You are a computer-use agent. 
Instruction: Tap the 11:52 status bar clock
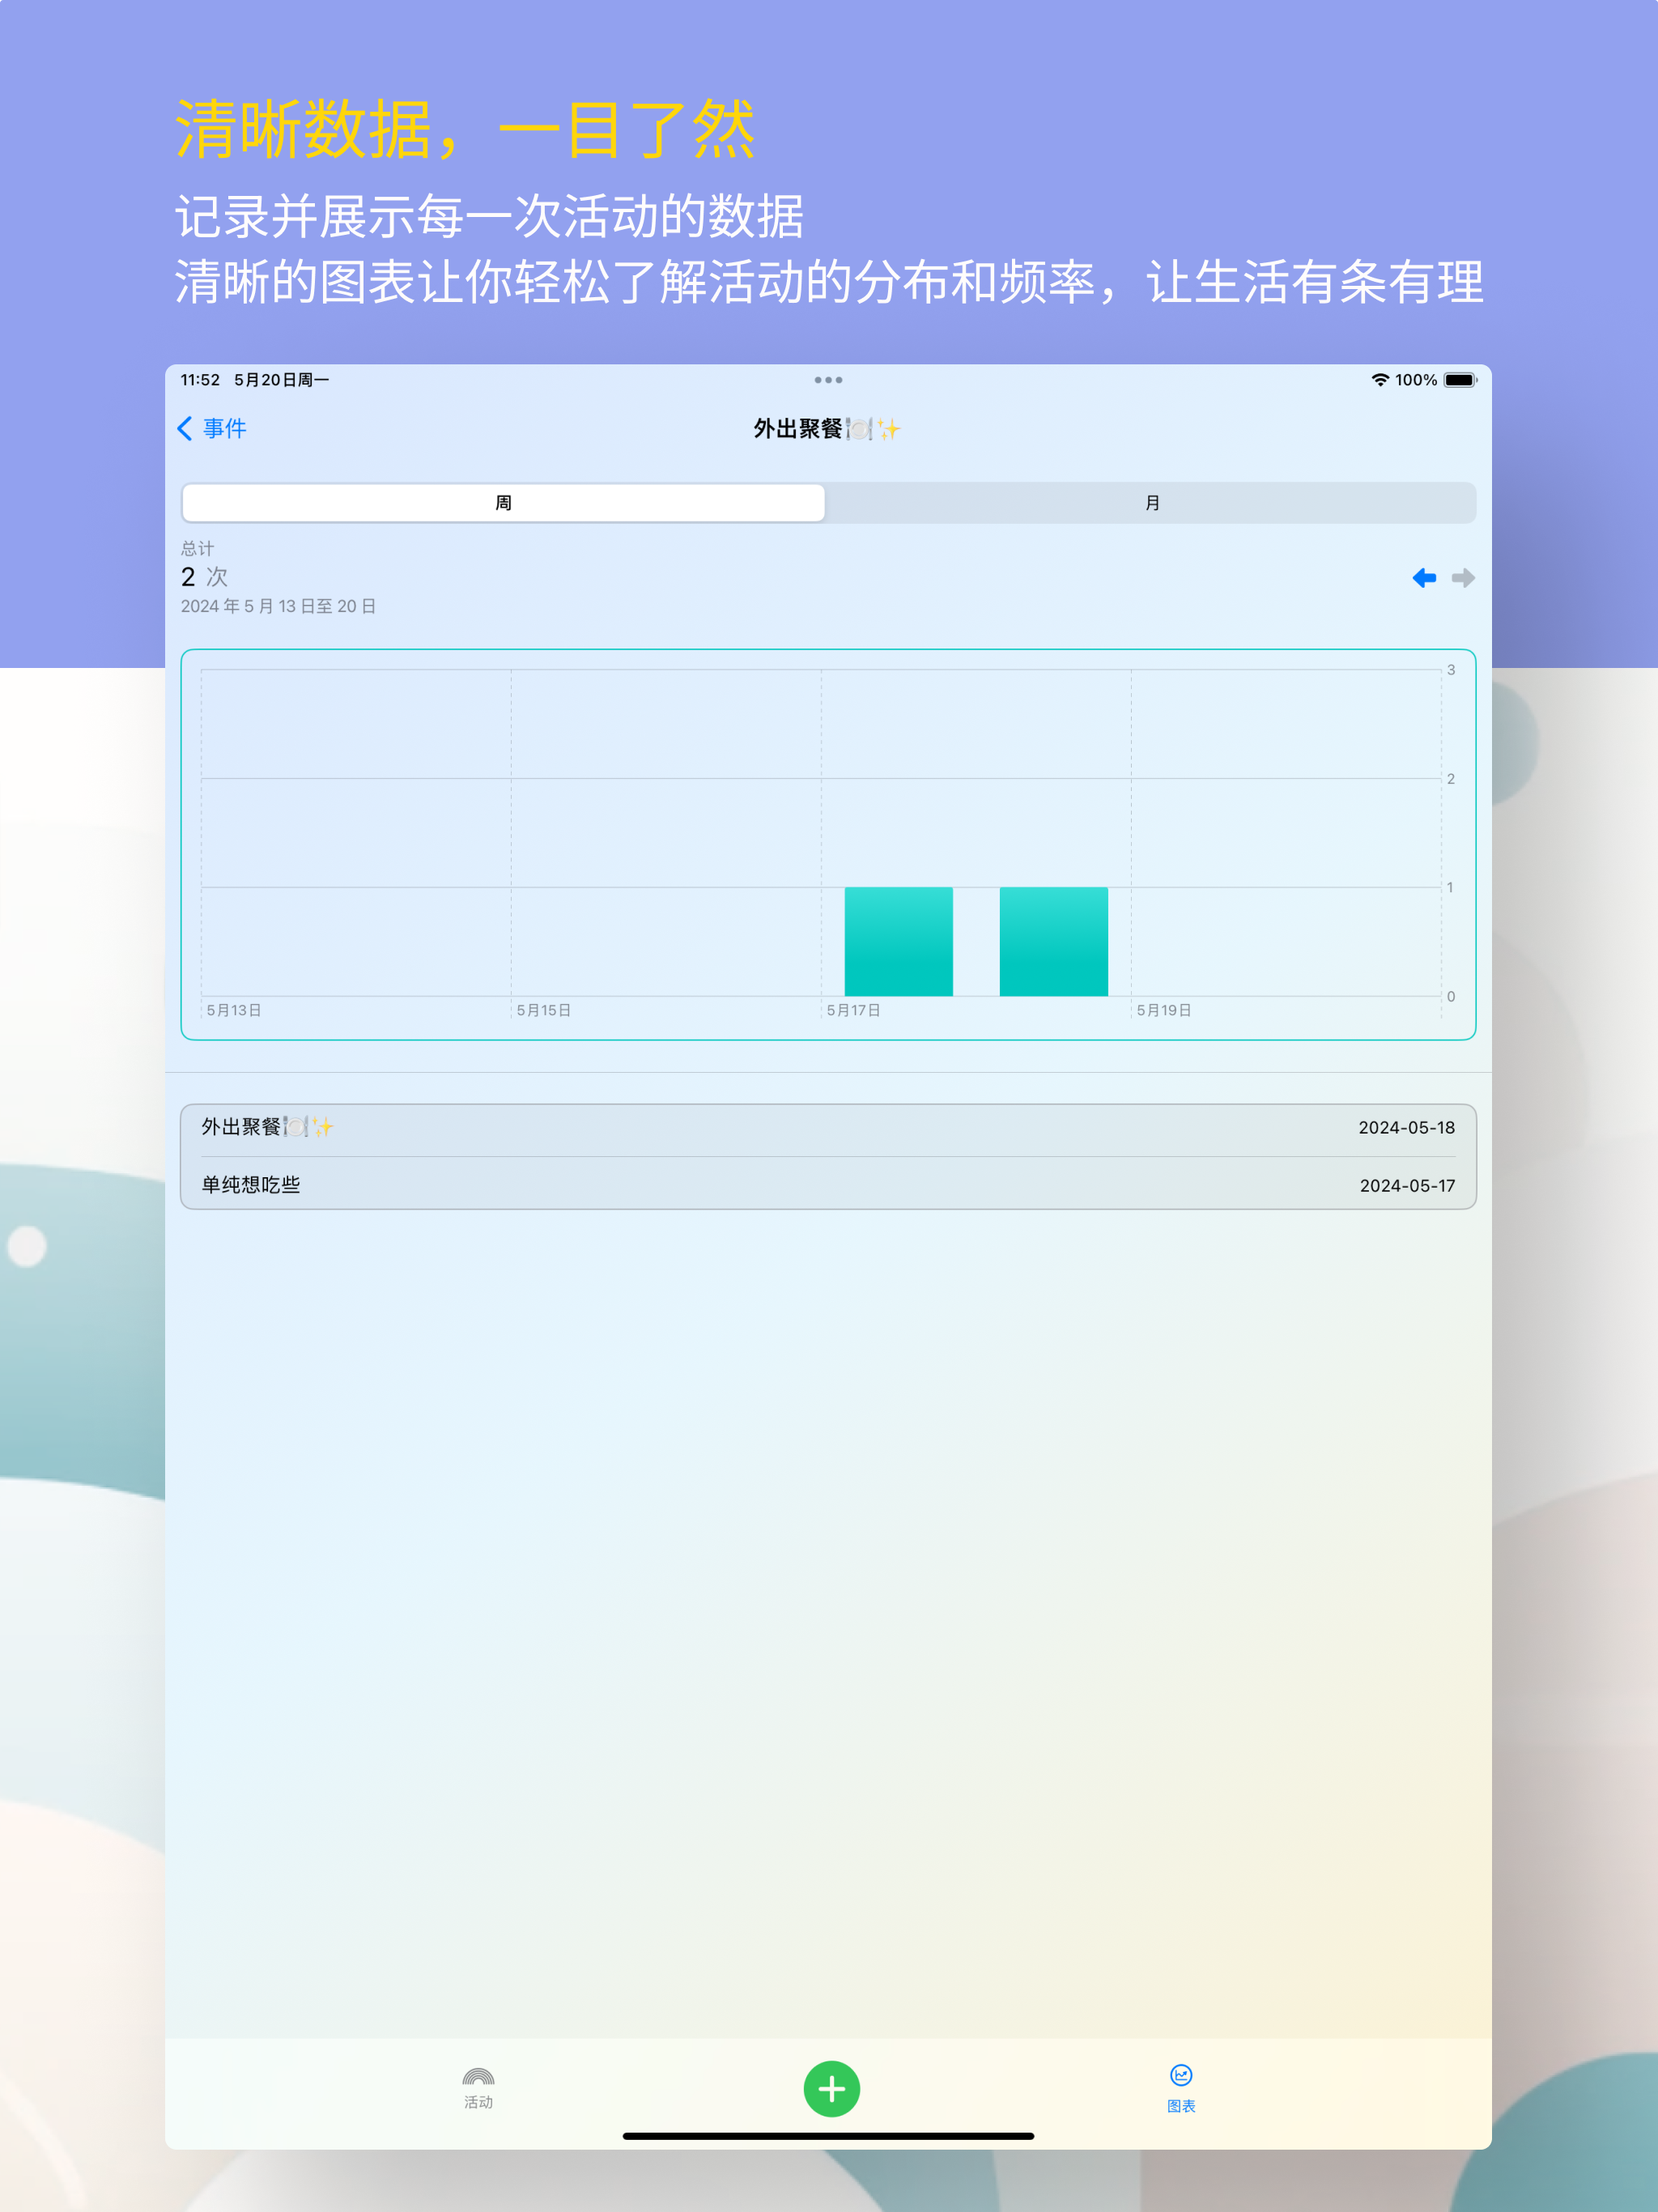point(200,380)
